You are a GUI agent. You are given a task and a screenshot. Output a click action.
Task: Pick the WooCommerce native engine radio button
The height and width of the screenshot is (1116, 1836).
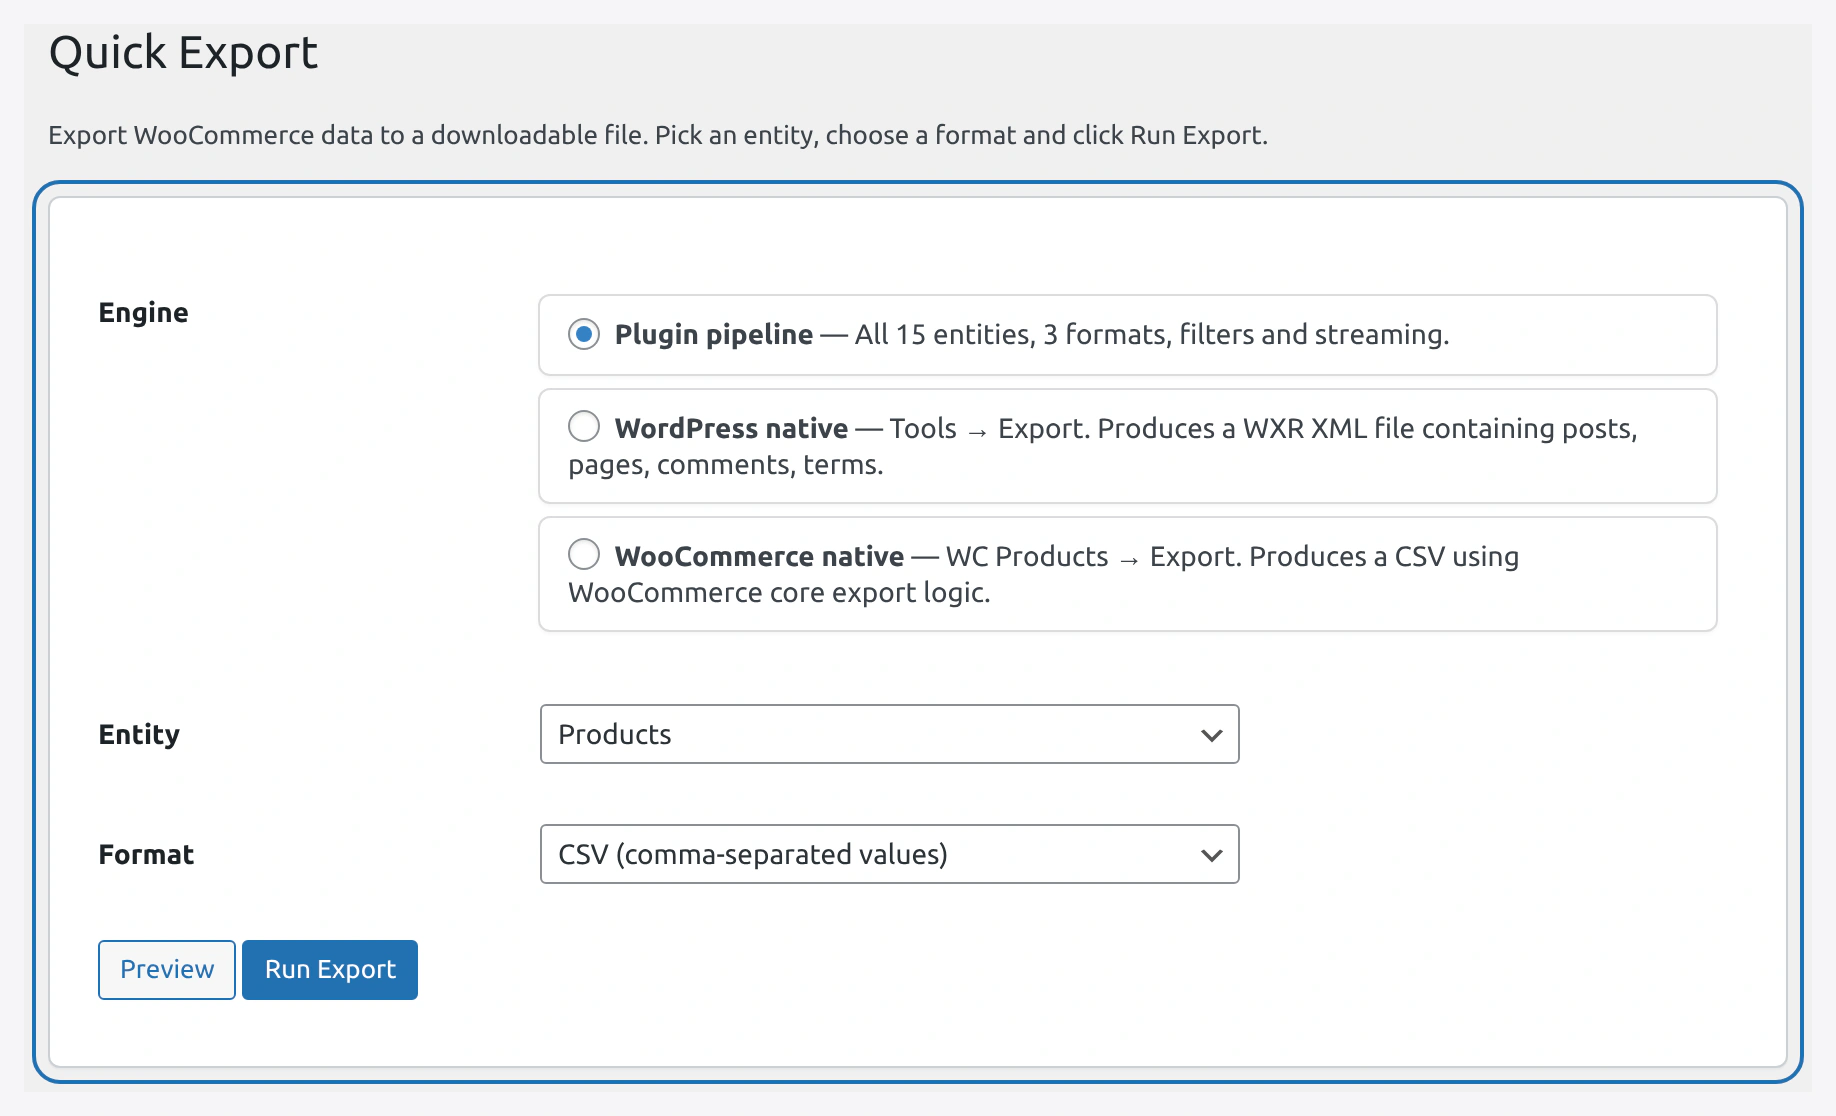(x=584, y=555)
